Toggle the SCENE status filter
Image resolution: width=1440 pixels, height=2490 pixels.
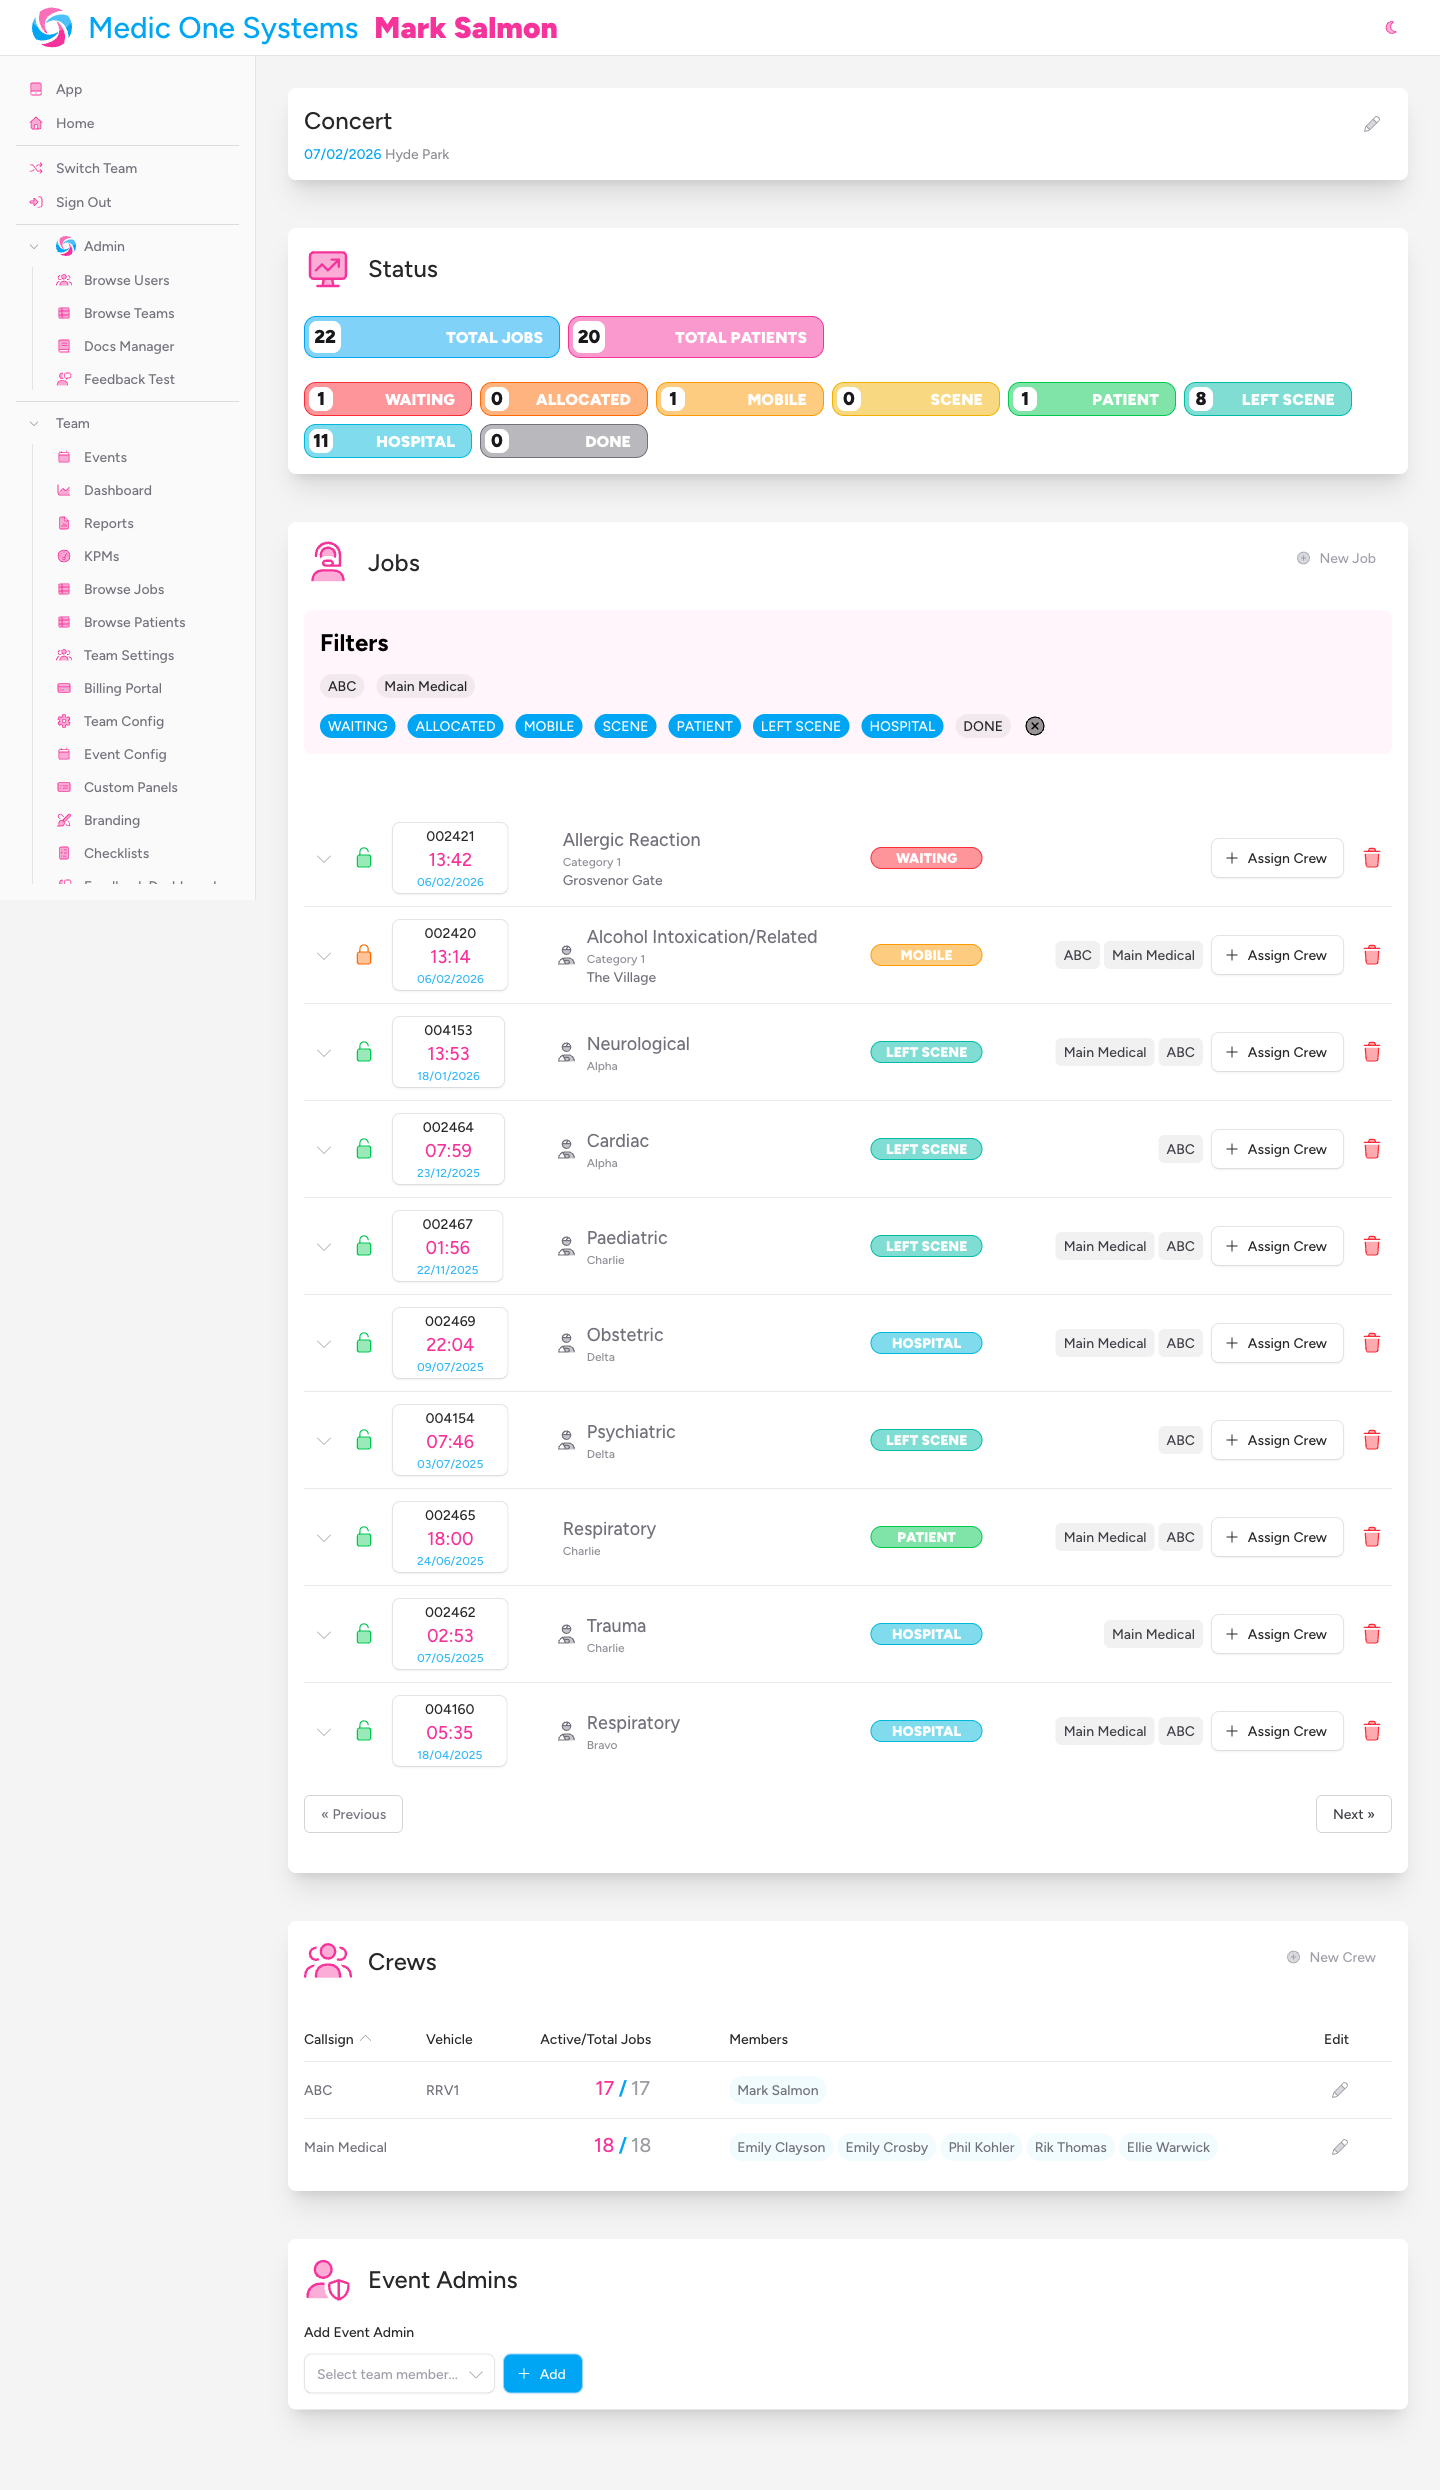click(625, 726)
